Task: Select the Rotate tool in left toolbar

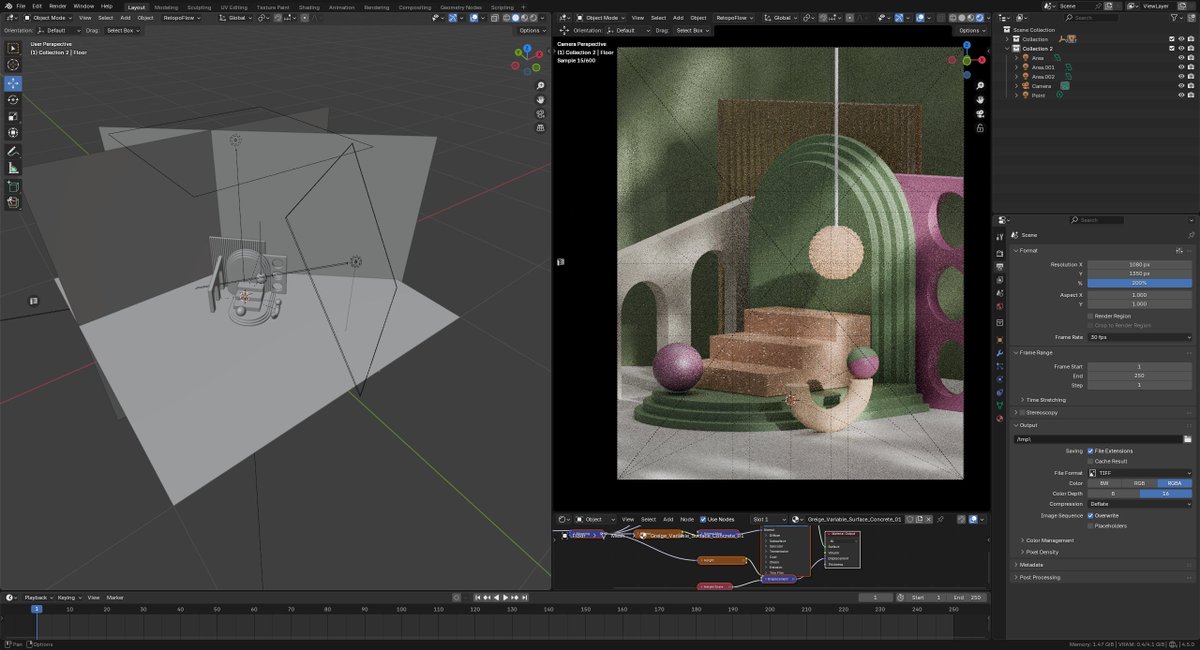Action: click(x=13, y=100)
